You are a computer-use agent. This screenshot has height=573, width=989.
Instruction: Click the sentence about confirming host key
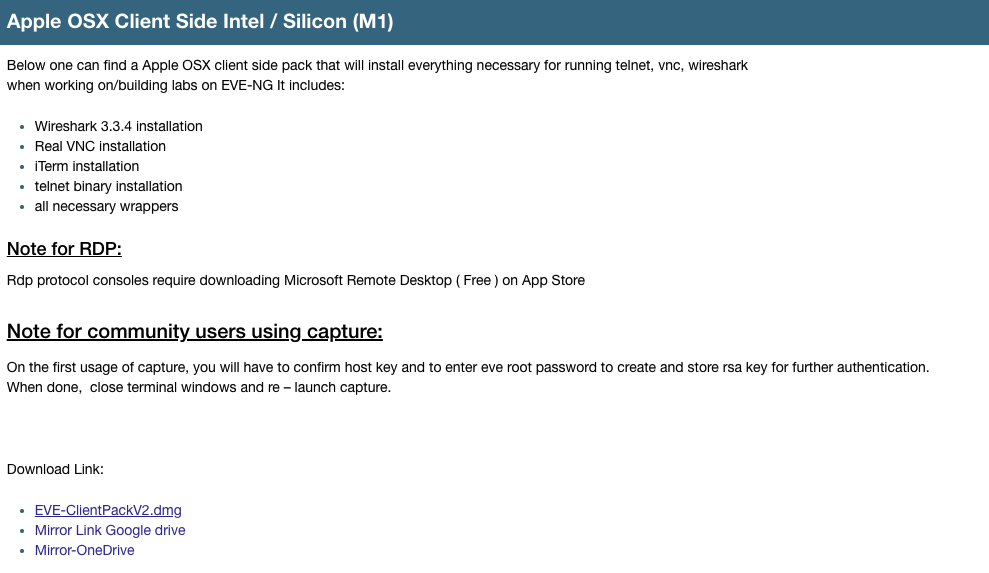point(468,367)
